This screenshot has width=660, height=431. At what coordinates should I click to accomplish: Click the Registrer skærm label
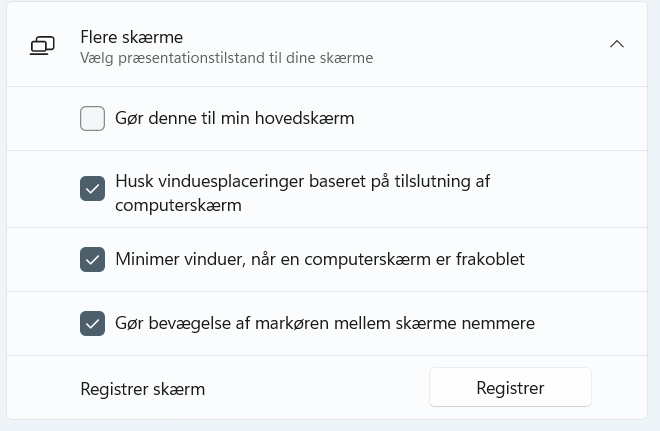[x=143, y=389]
